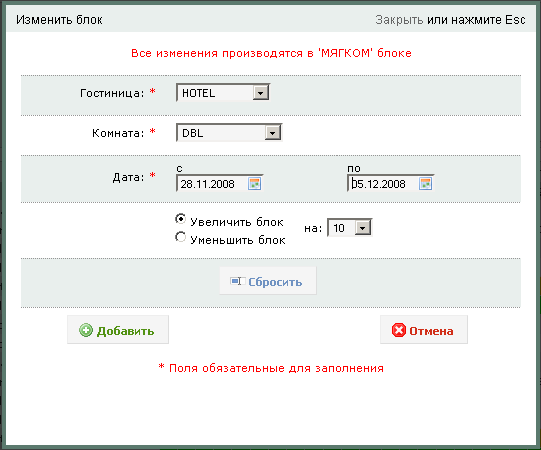Open calendar picker for start date

point(254,184)
